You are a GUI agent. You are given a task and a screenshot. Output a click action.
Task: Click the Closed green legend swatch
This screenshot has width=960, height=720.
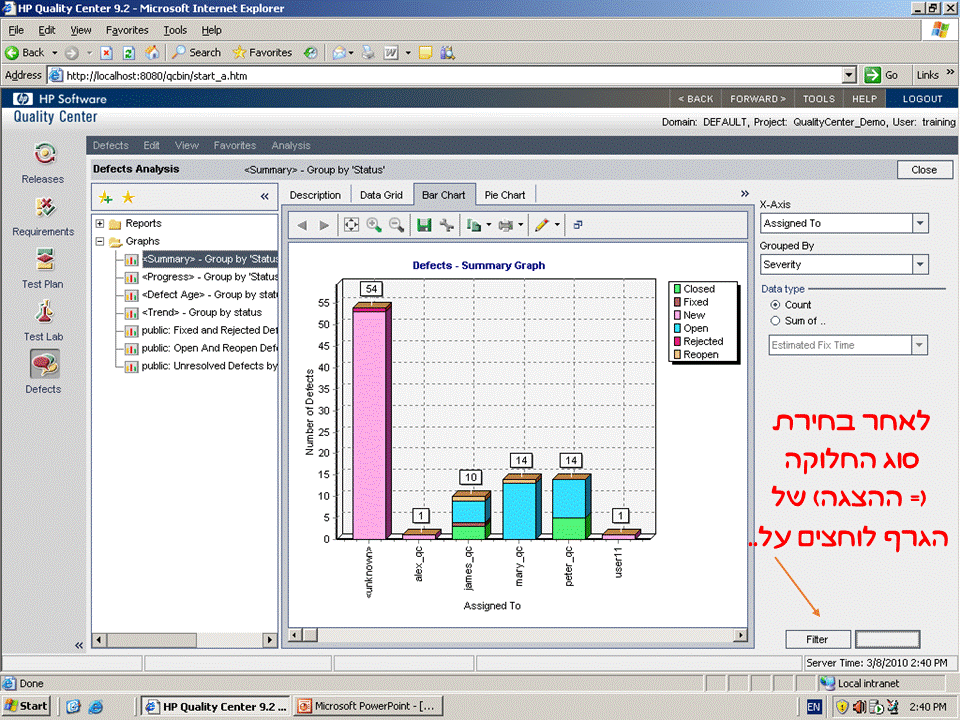tap(677, 289)
